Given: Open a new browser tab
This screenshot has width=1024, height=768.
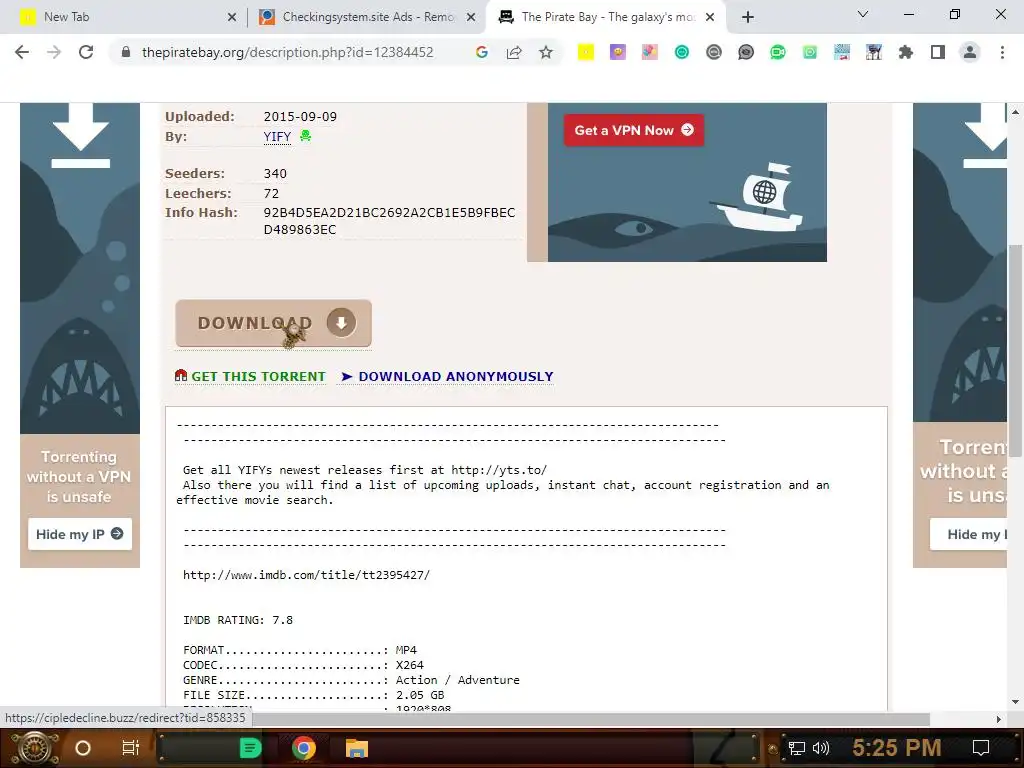Looking at the screenshot, I should point(748,17).
